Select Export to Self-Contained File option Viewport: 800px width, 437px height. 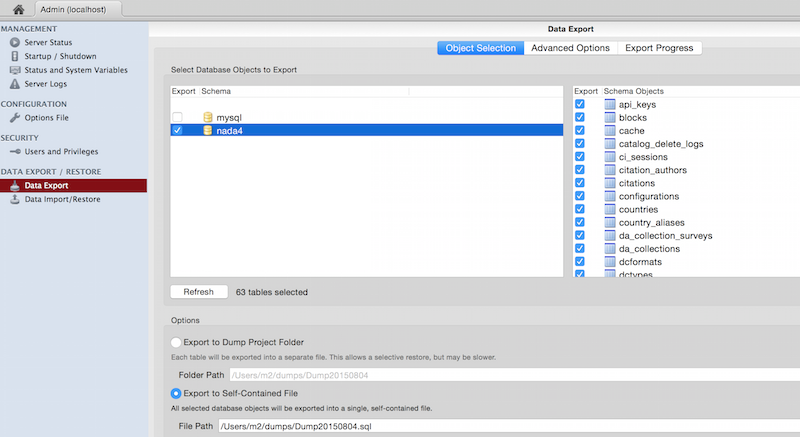176,393
